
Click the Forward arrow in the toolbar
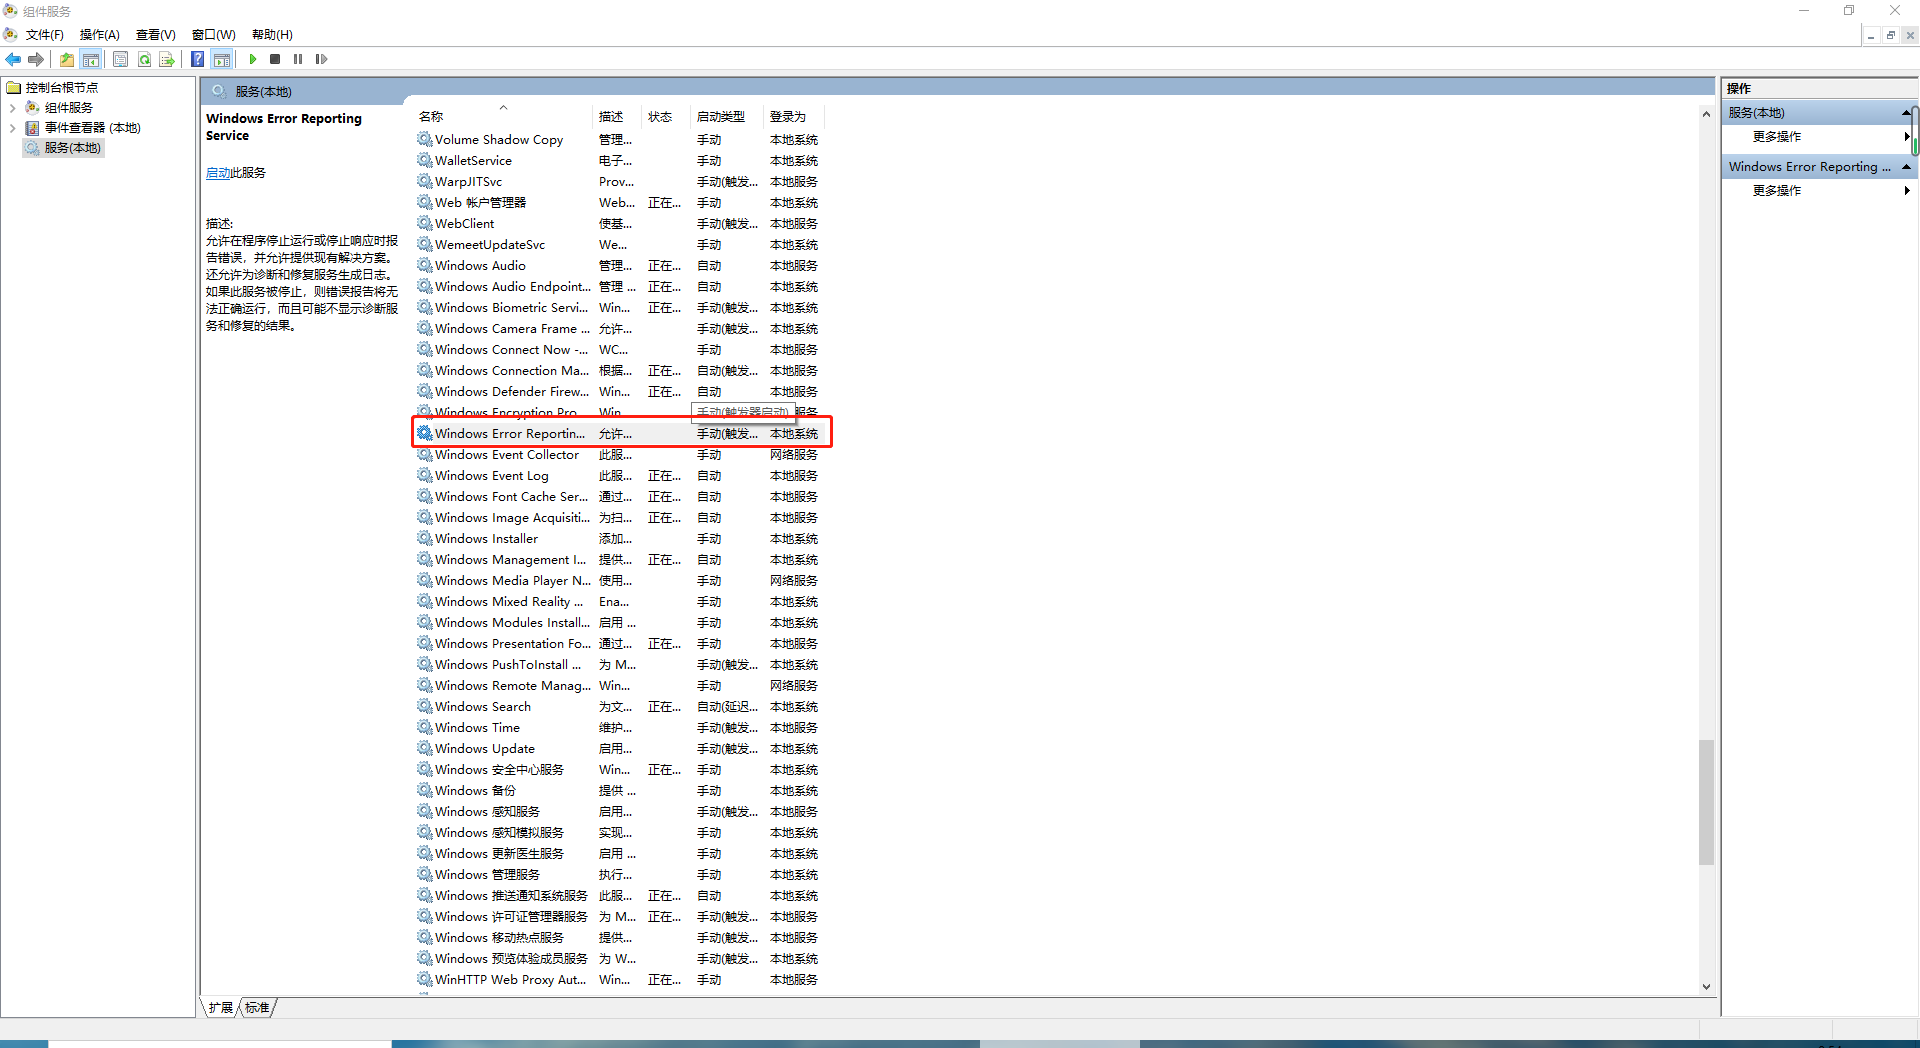point(36,59)
